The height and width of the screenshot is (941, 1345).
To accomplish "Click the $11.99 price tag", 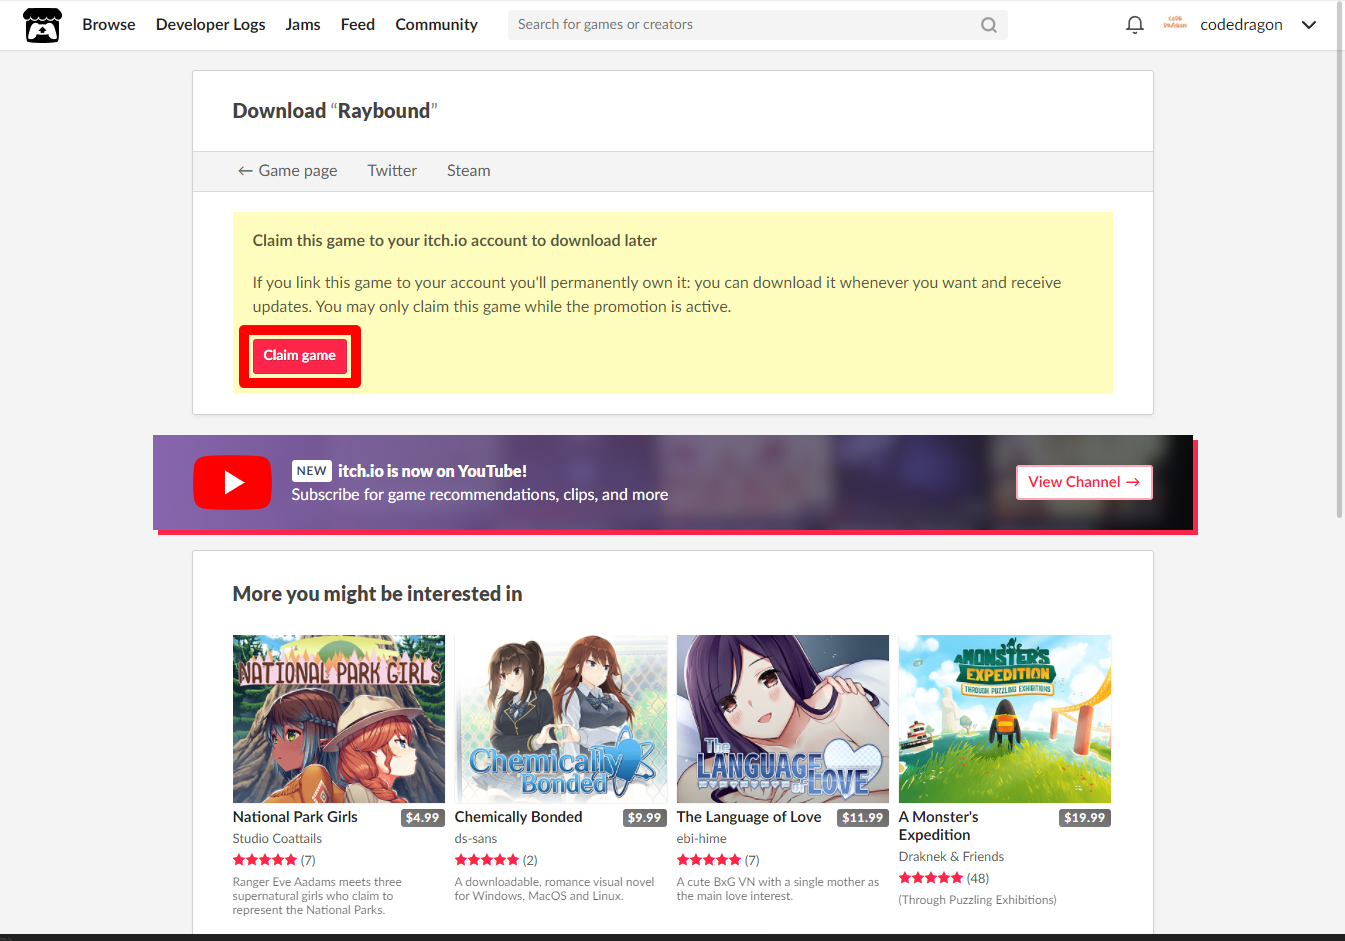I will 862,818.
